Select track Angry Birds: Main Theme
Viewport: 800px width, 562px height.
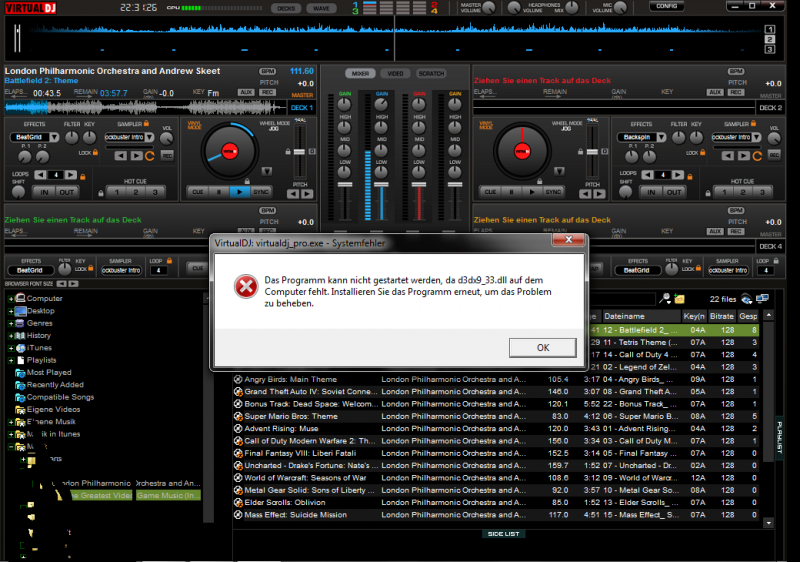(496, 379)
